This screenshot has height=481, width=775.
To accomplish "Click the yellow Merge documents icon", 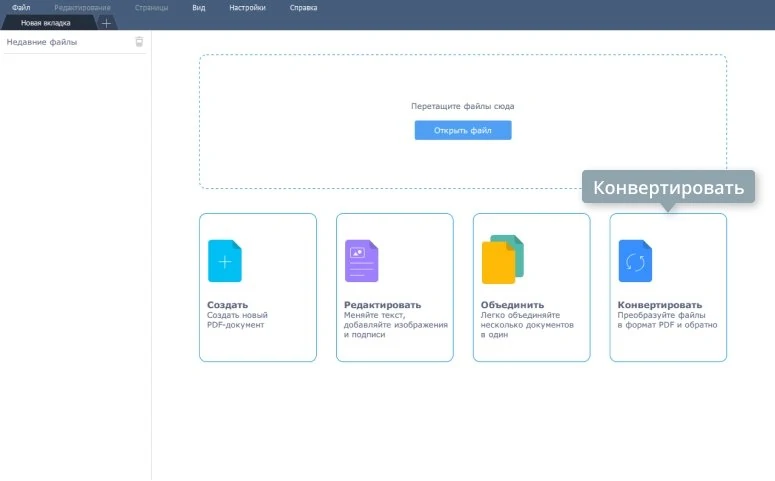I will coord(501,260).
